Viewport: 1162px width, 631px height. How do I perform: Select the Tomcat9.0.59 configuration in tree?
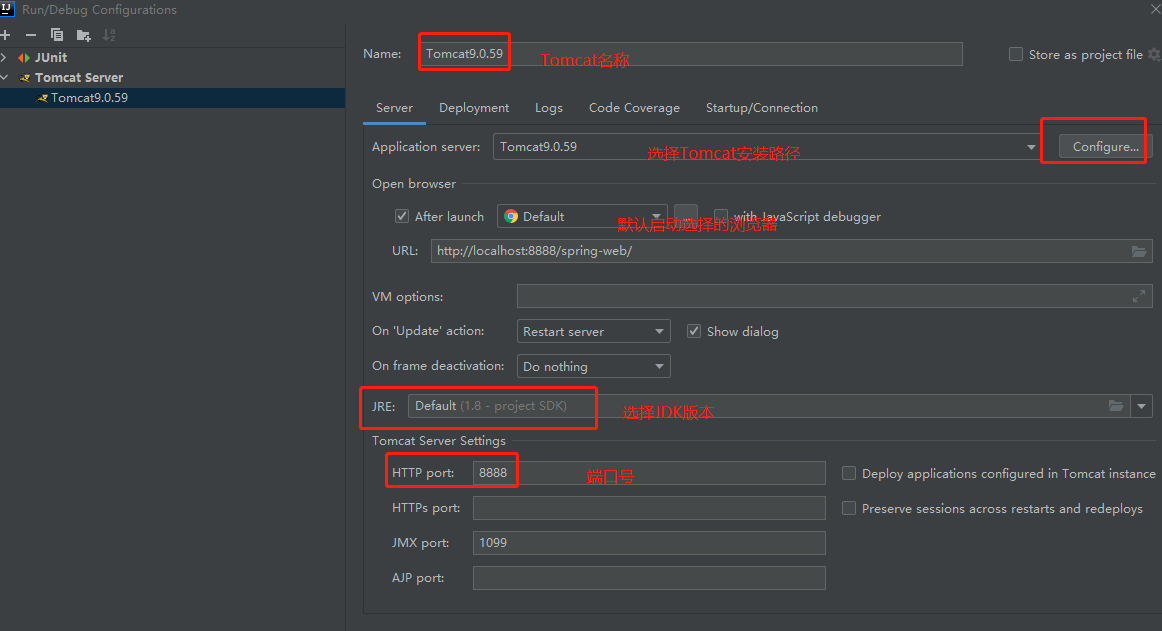(x=172, y=98)
